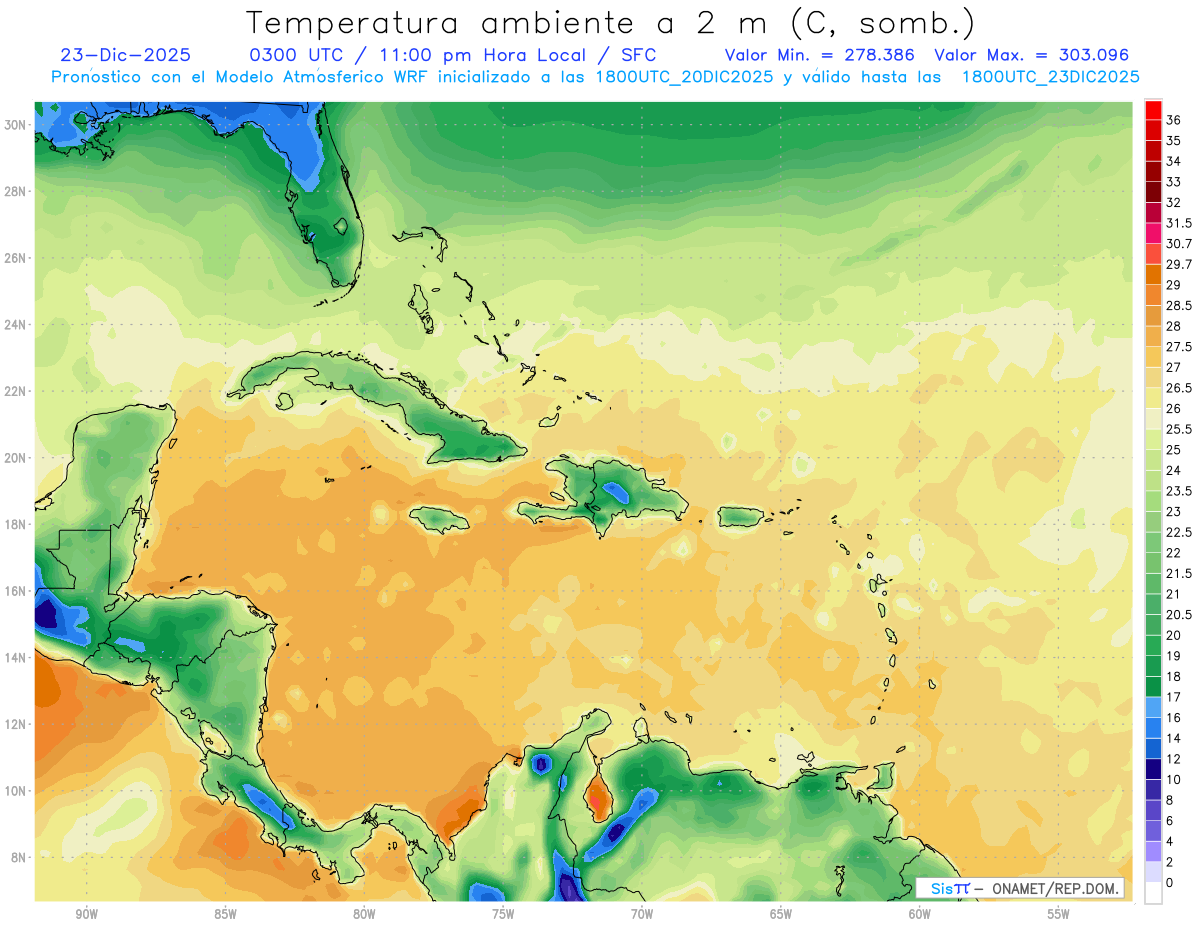The height and width of the screenshot is (927, 1200).
Task: Click the legend value '21.5'
Action: [x=1179, y=574]
